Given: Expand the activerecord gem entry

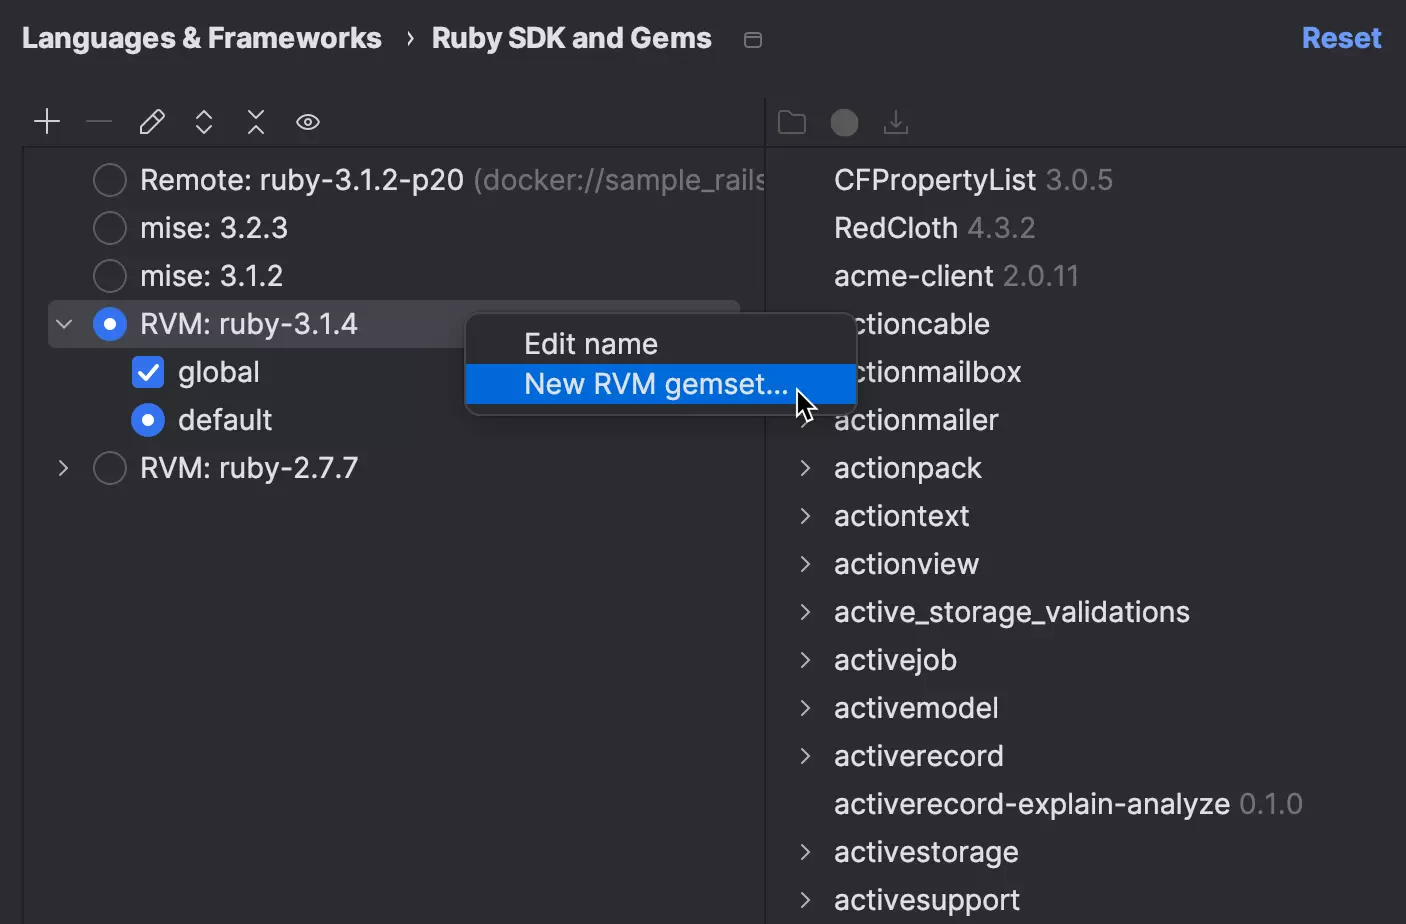Looking at the screenshot, I should (x=806, y=757).
